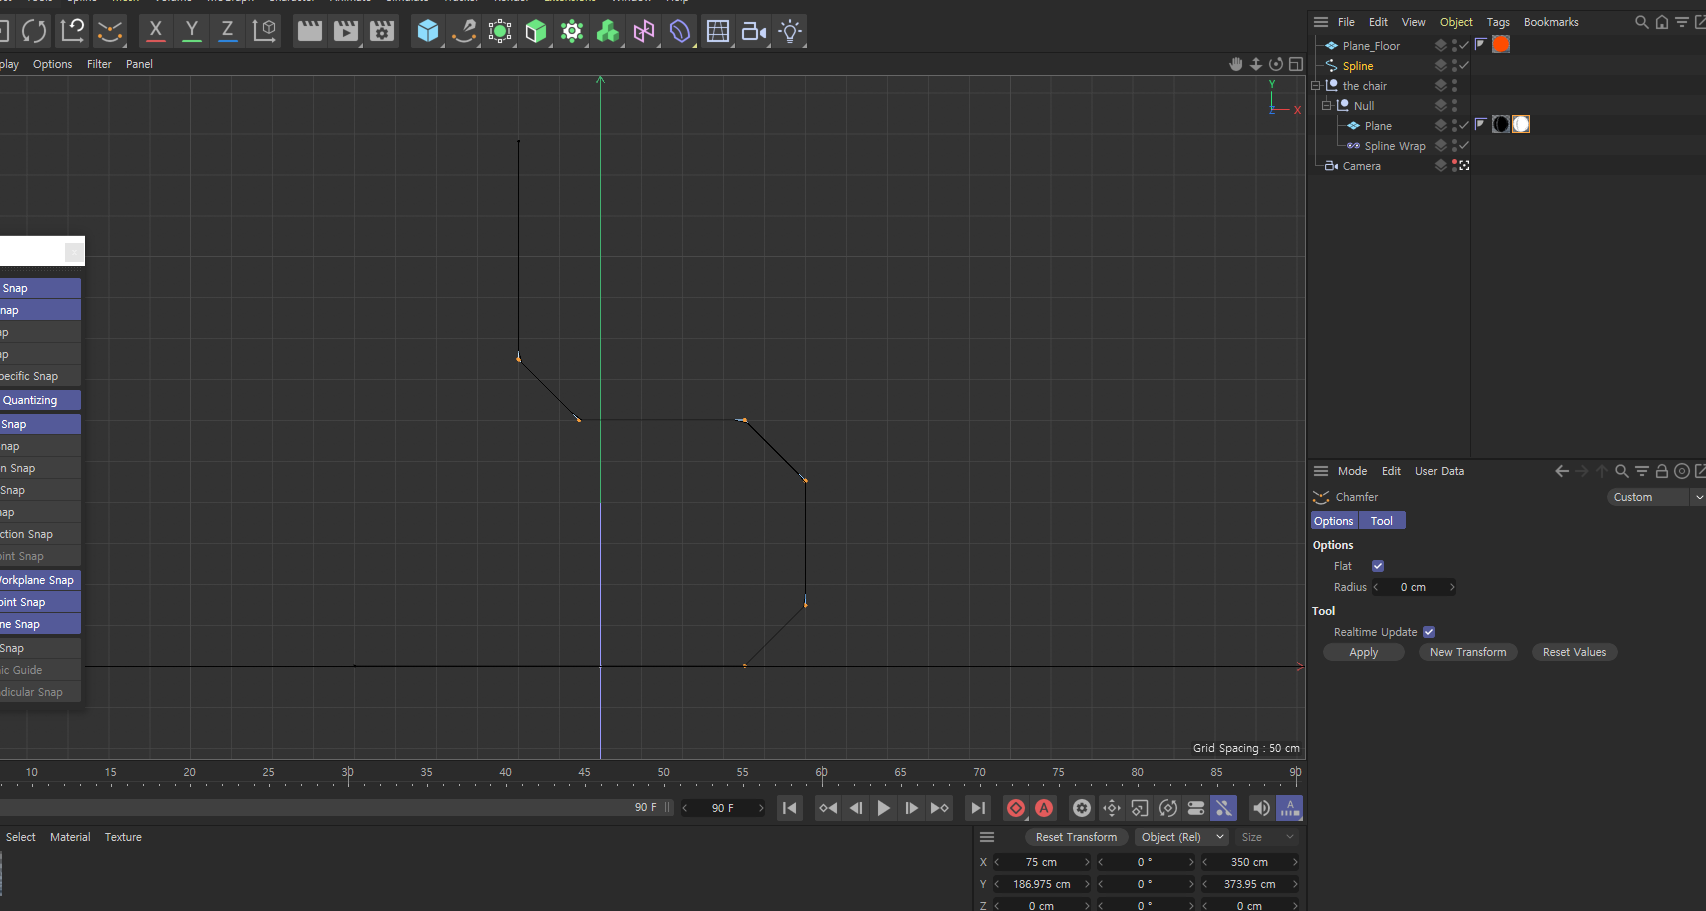Open the viewport Panel menu

139,64
